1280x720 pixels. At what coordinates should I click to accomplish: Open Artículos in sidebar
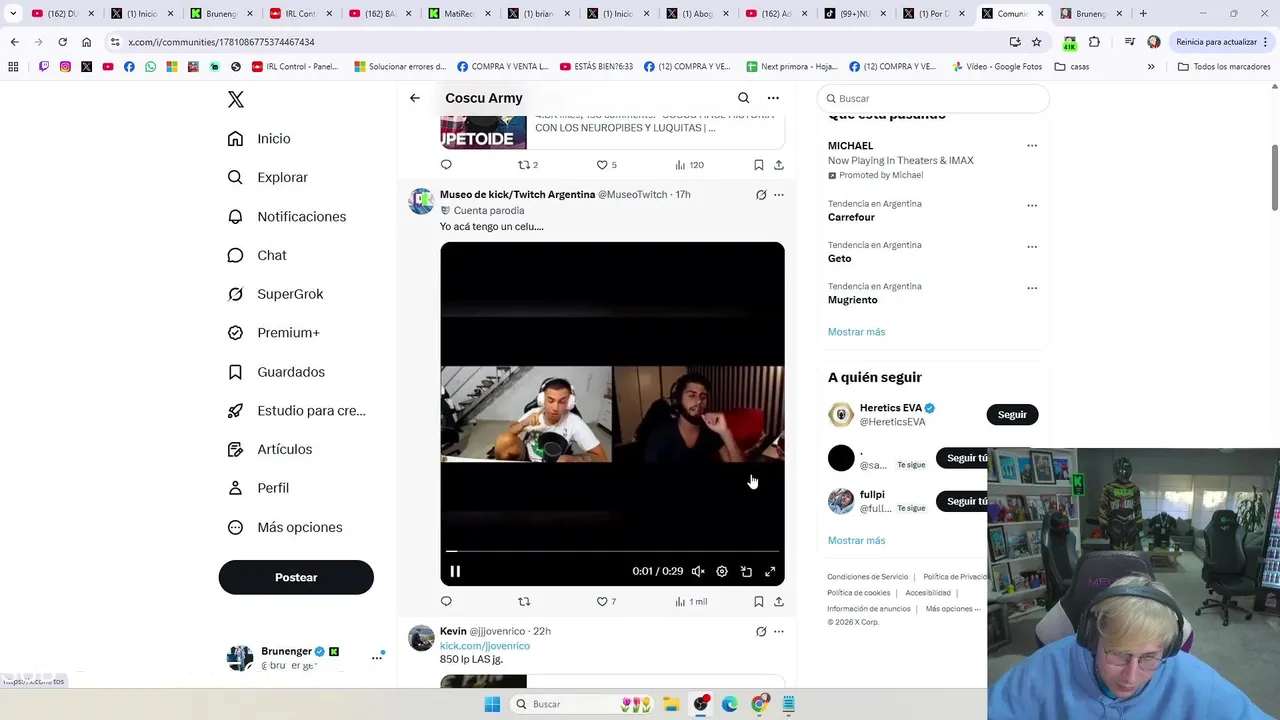[x=270, y=449]
